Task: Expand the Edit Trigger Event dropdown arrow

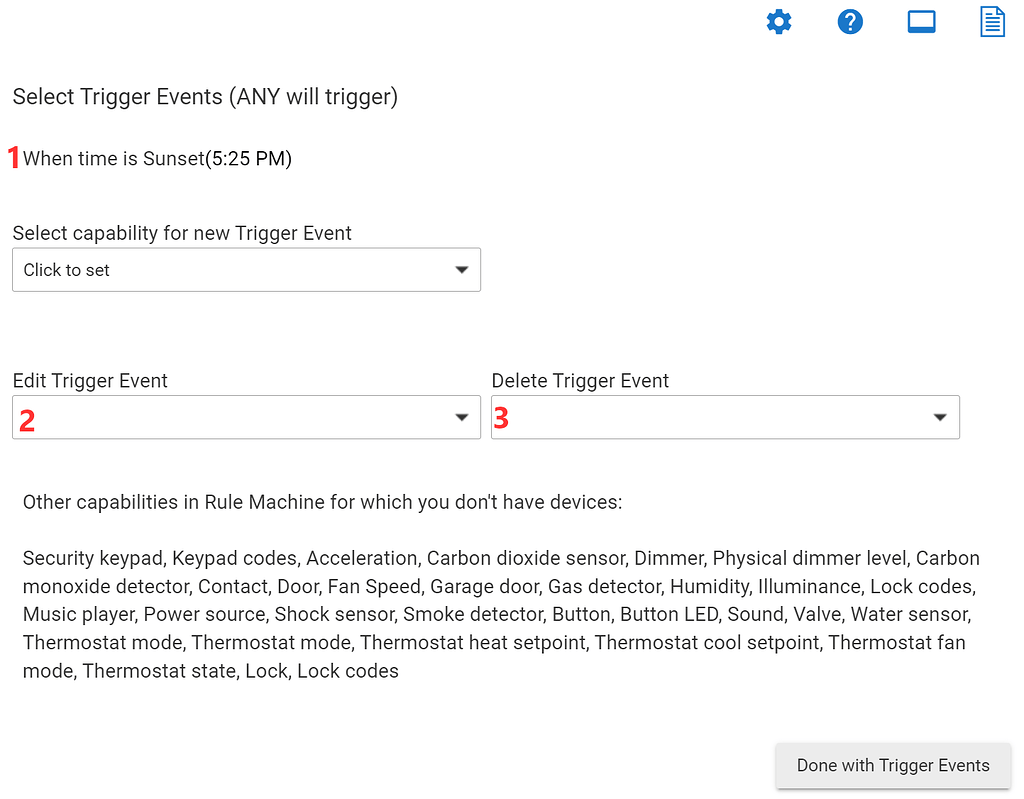Action: [x=461, y=417]
